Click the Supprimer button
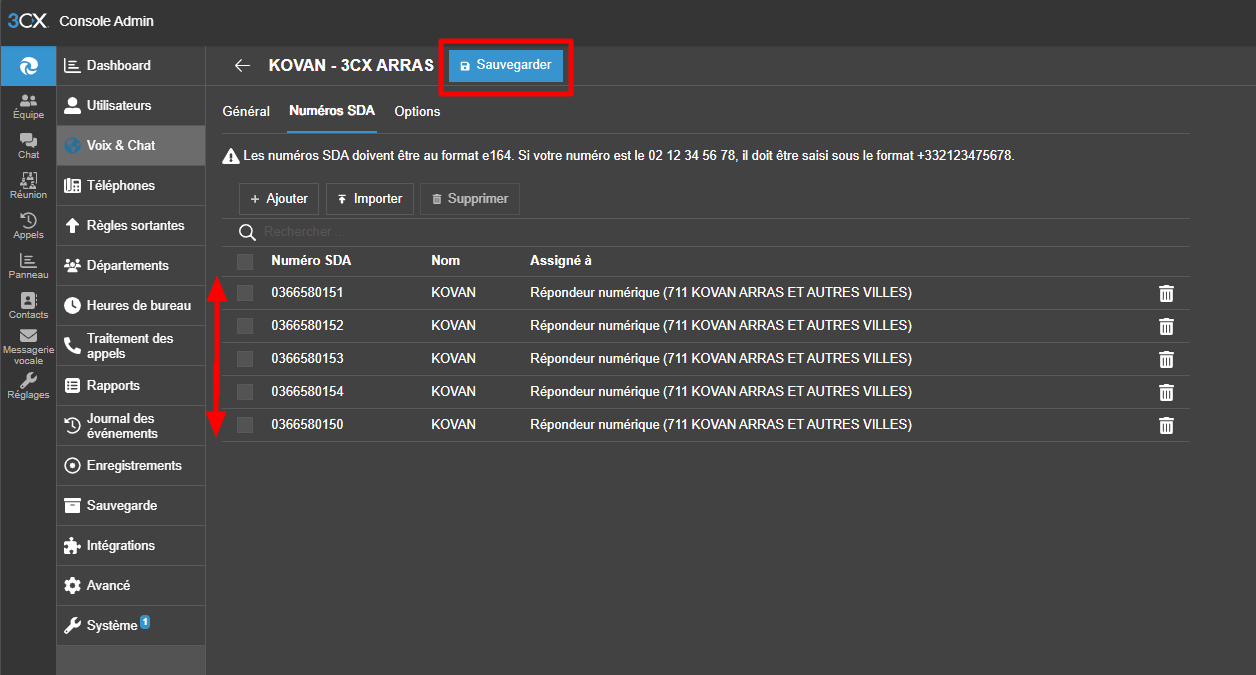1256x675 pixels. 470,199
